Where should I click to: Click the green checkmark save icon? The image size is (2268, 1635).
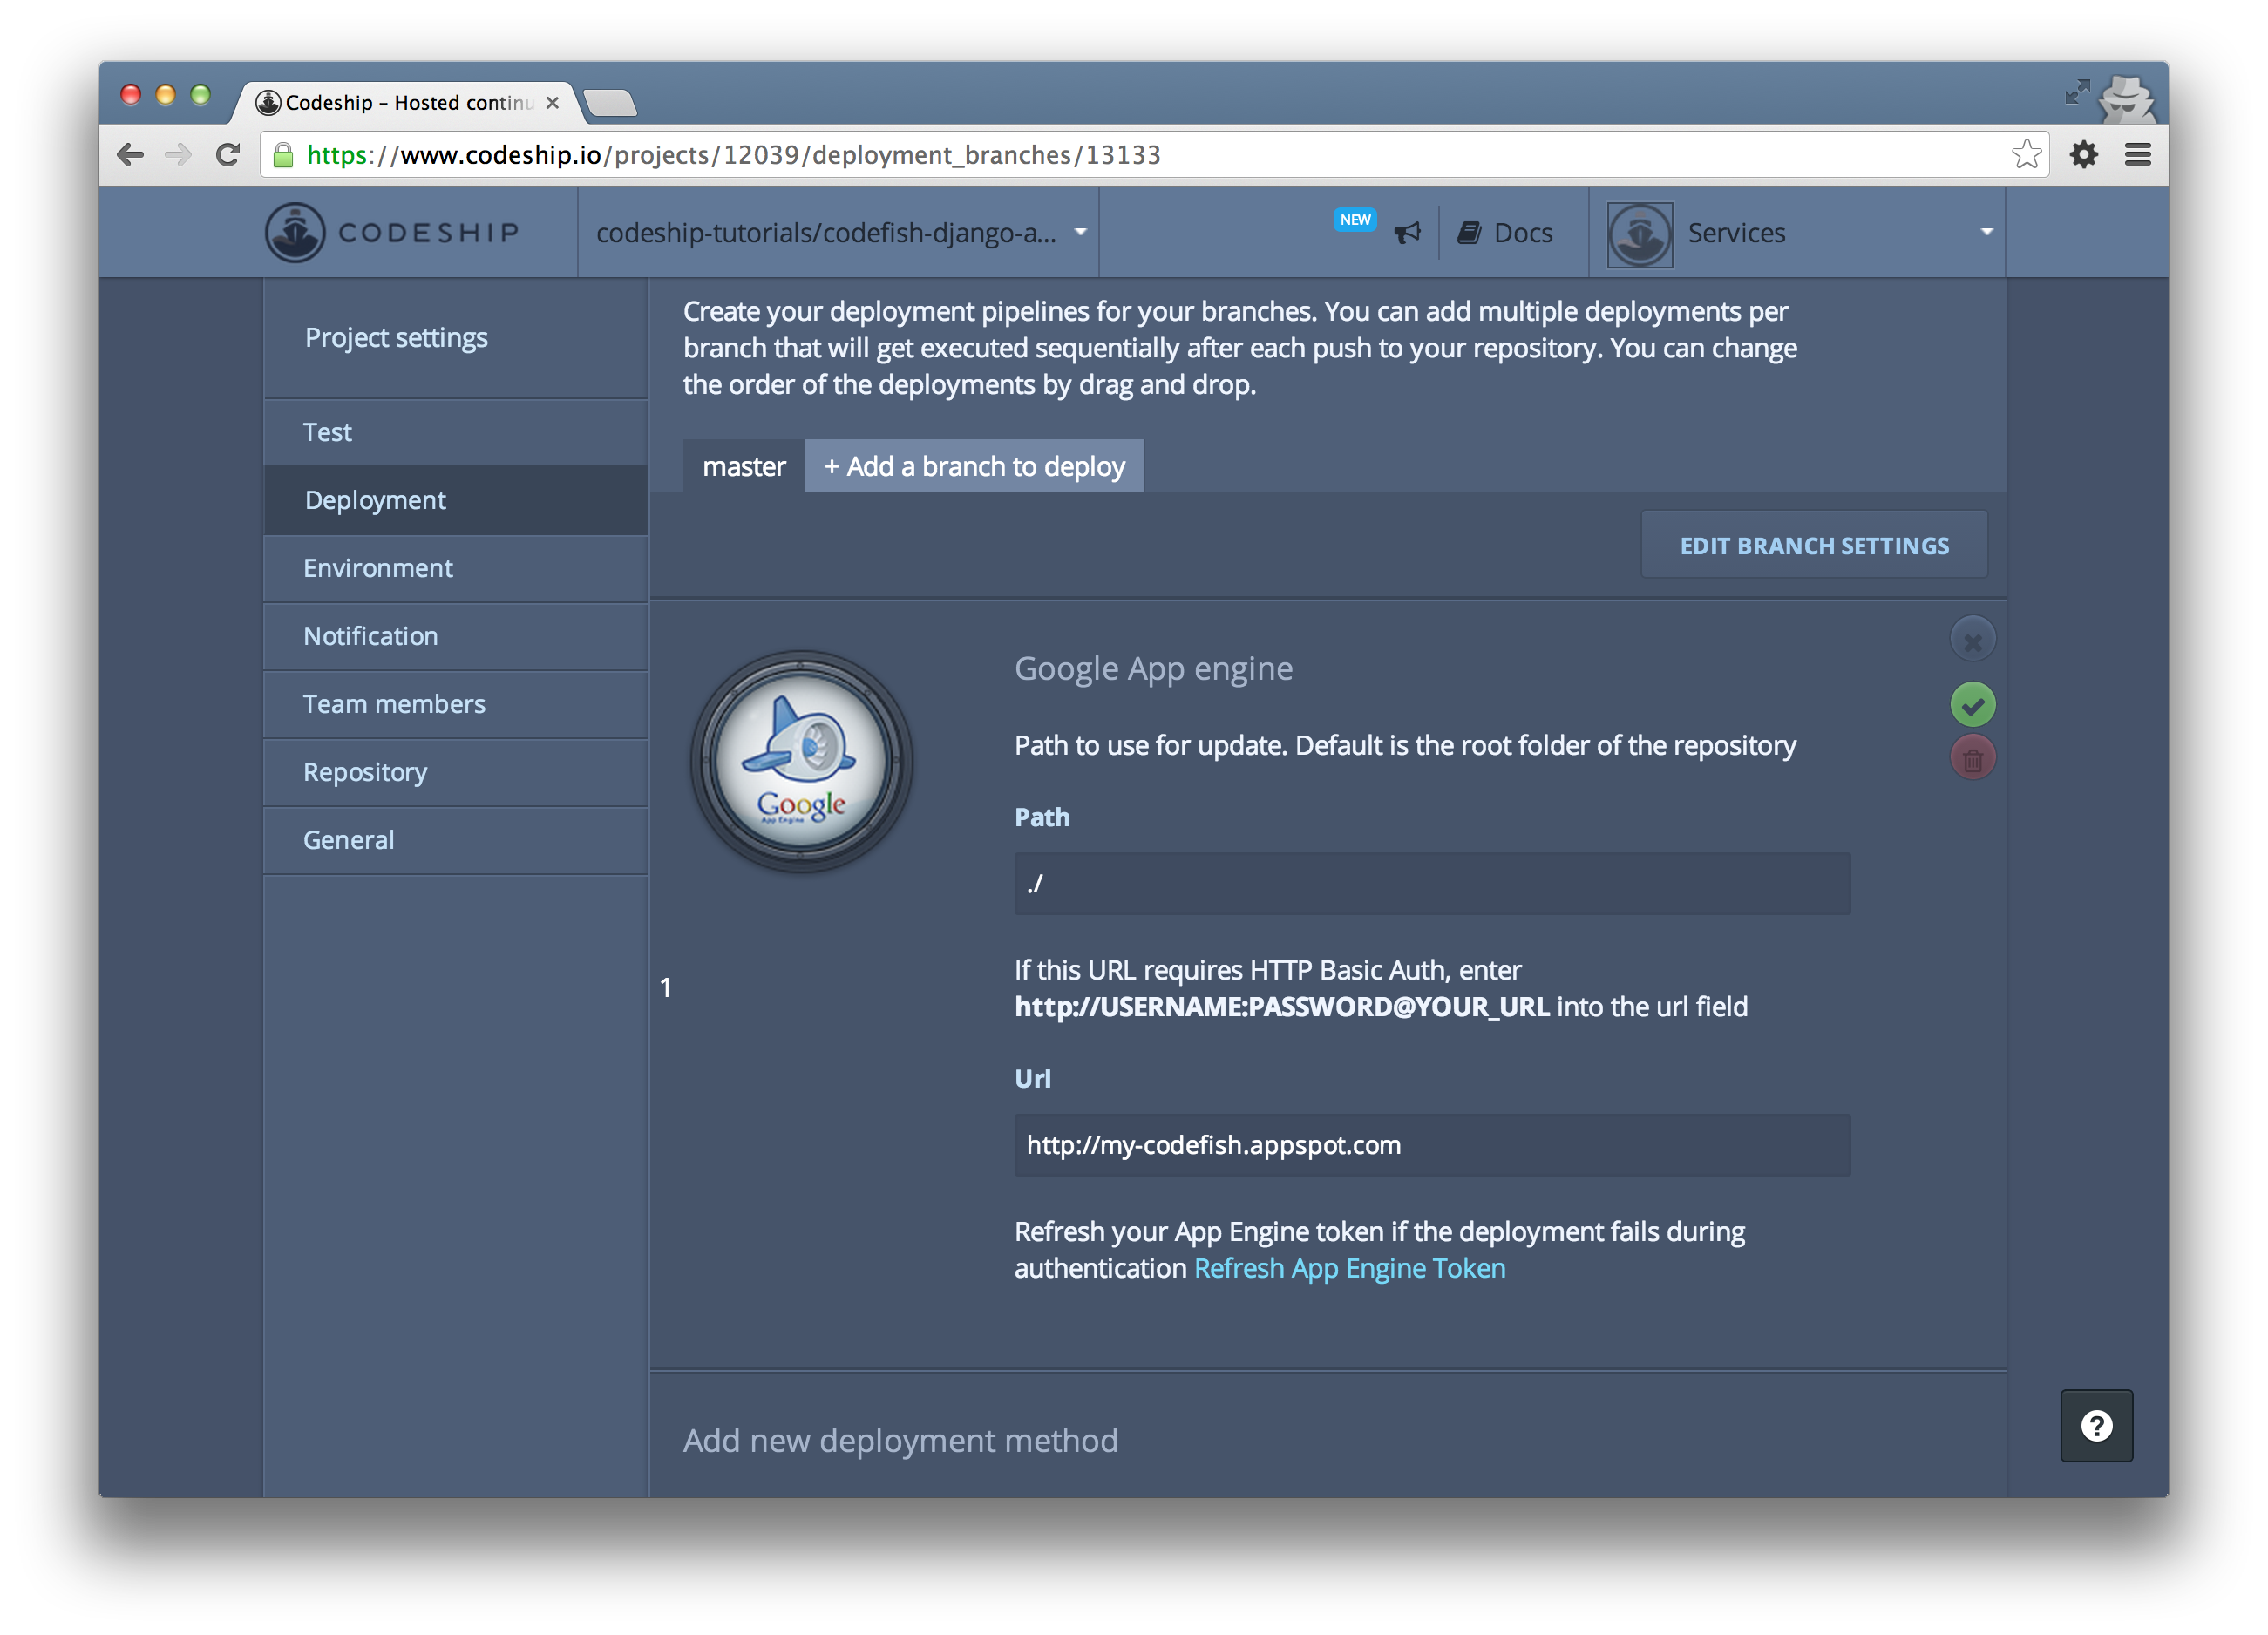coord(1972,706)
